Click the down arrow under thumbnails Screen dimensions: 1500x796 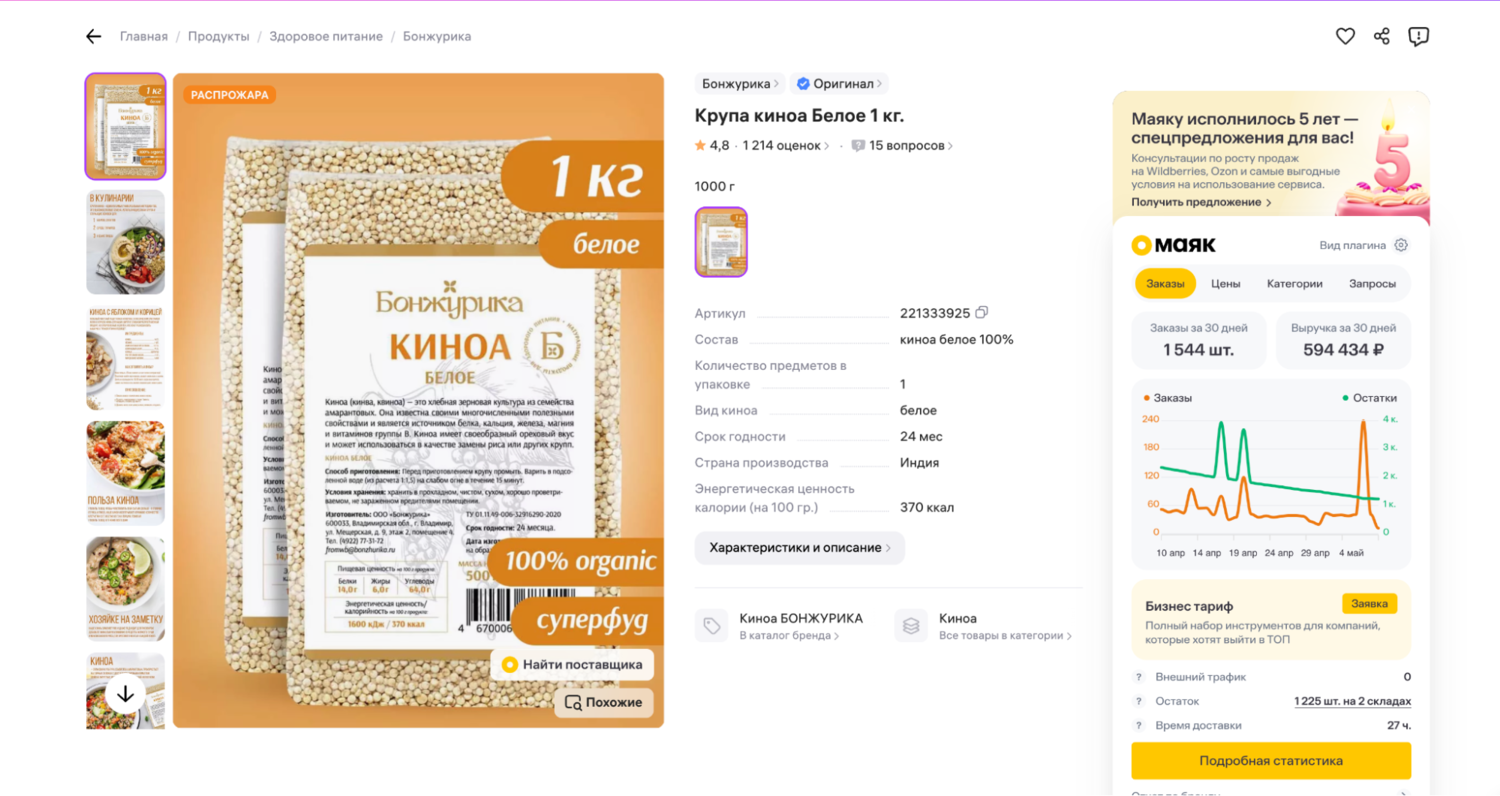(x=125, y=693)
